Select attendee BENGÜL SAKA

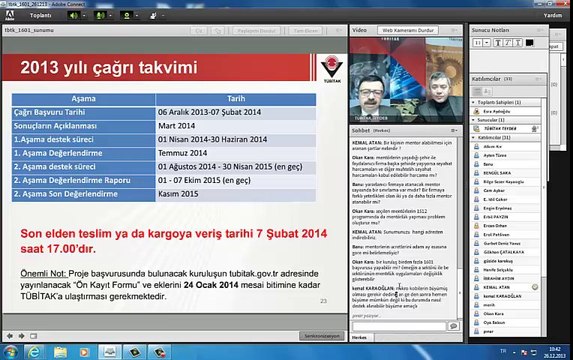click(506, 173)
